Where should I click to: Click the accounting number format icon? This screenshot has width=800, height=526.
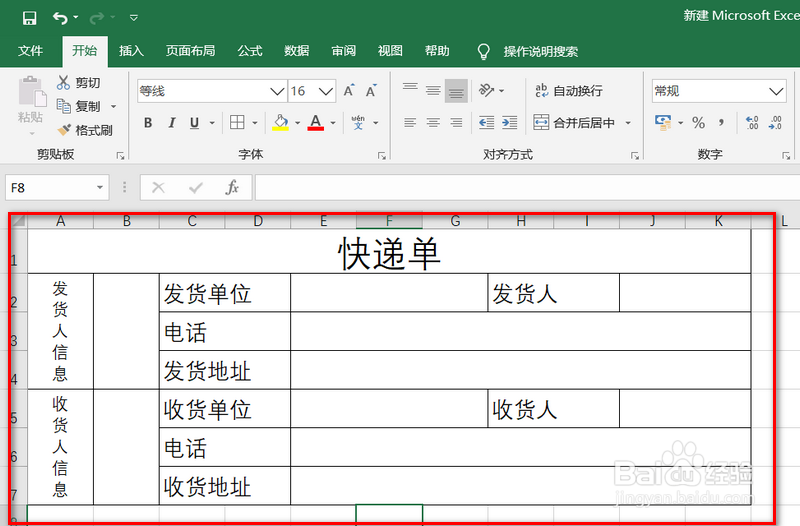(x=663, y=122)
